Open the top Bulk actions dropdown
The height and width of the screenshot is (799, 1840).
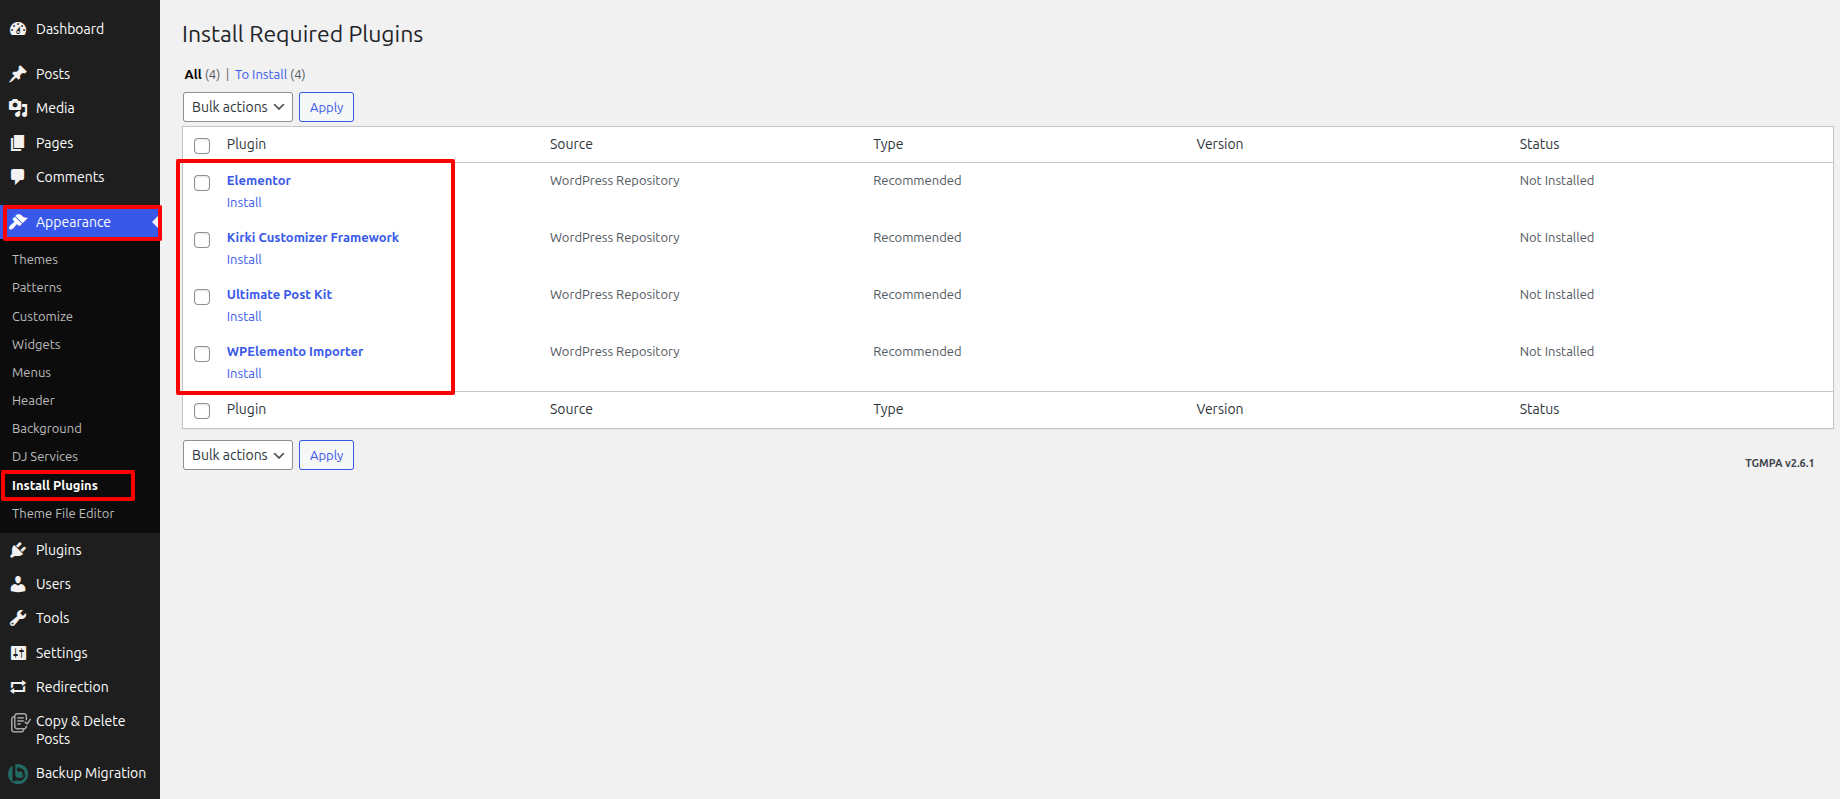point(237,107)
